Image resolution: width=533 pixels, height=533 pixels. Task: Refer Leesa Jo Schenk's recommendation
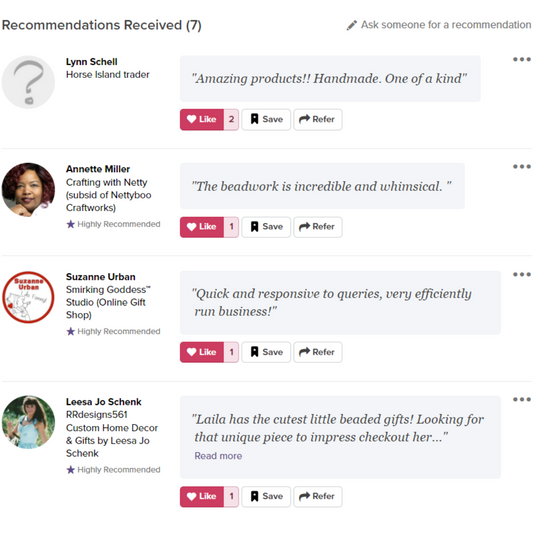(318, 496)
